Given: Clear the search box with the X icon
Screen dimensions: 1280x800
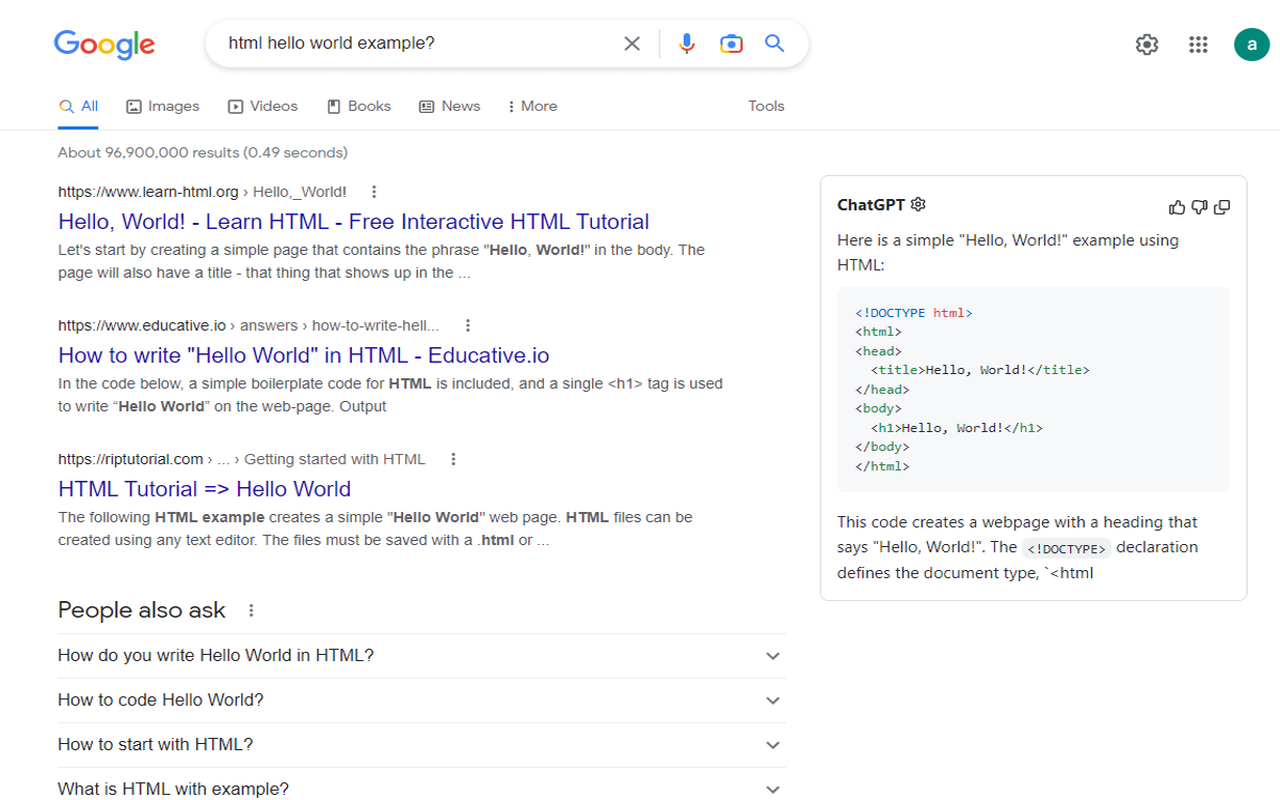Looking at the screenshot, I should click(632, 44).
